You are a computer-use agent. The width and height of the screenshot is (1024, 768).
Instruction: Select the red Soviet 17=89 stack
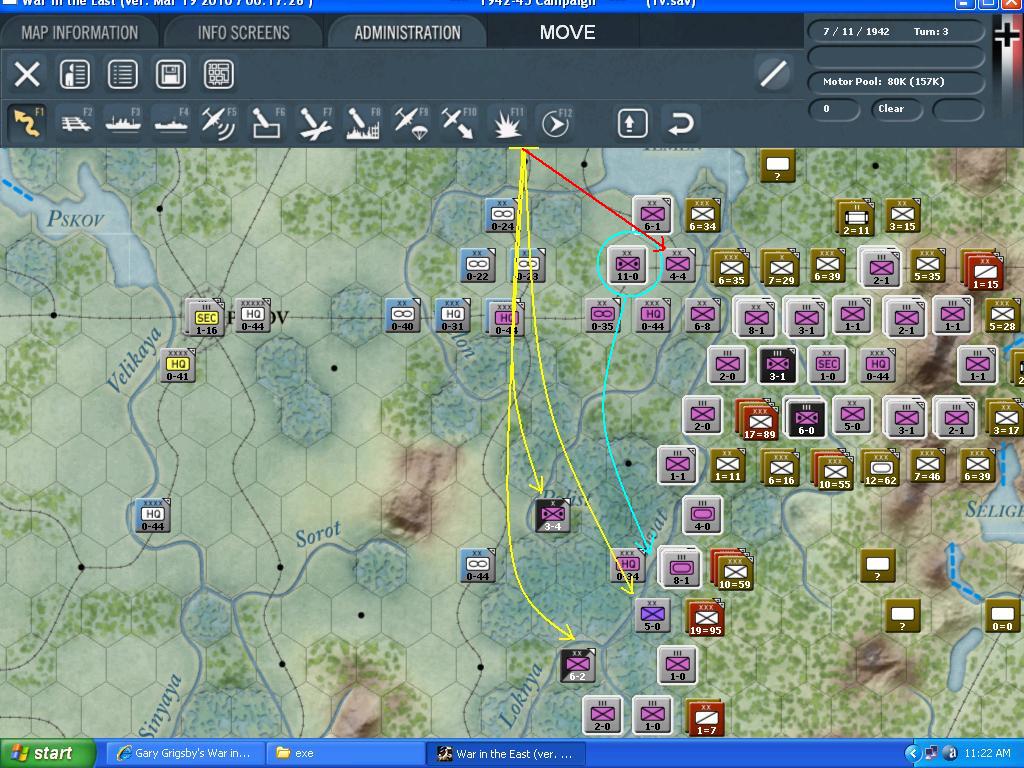758,419
